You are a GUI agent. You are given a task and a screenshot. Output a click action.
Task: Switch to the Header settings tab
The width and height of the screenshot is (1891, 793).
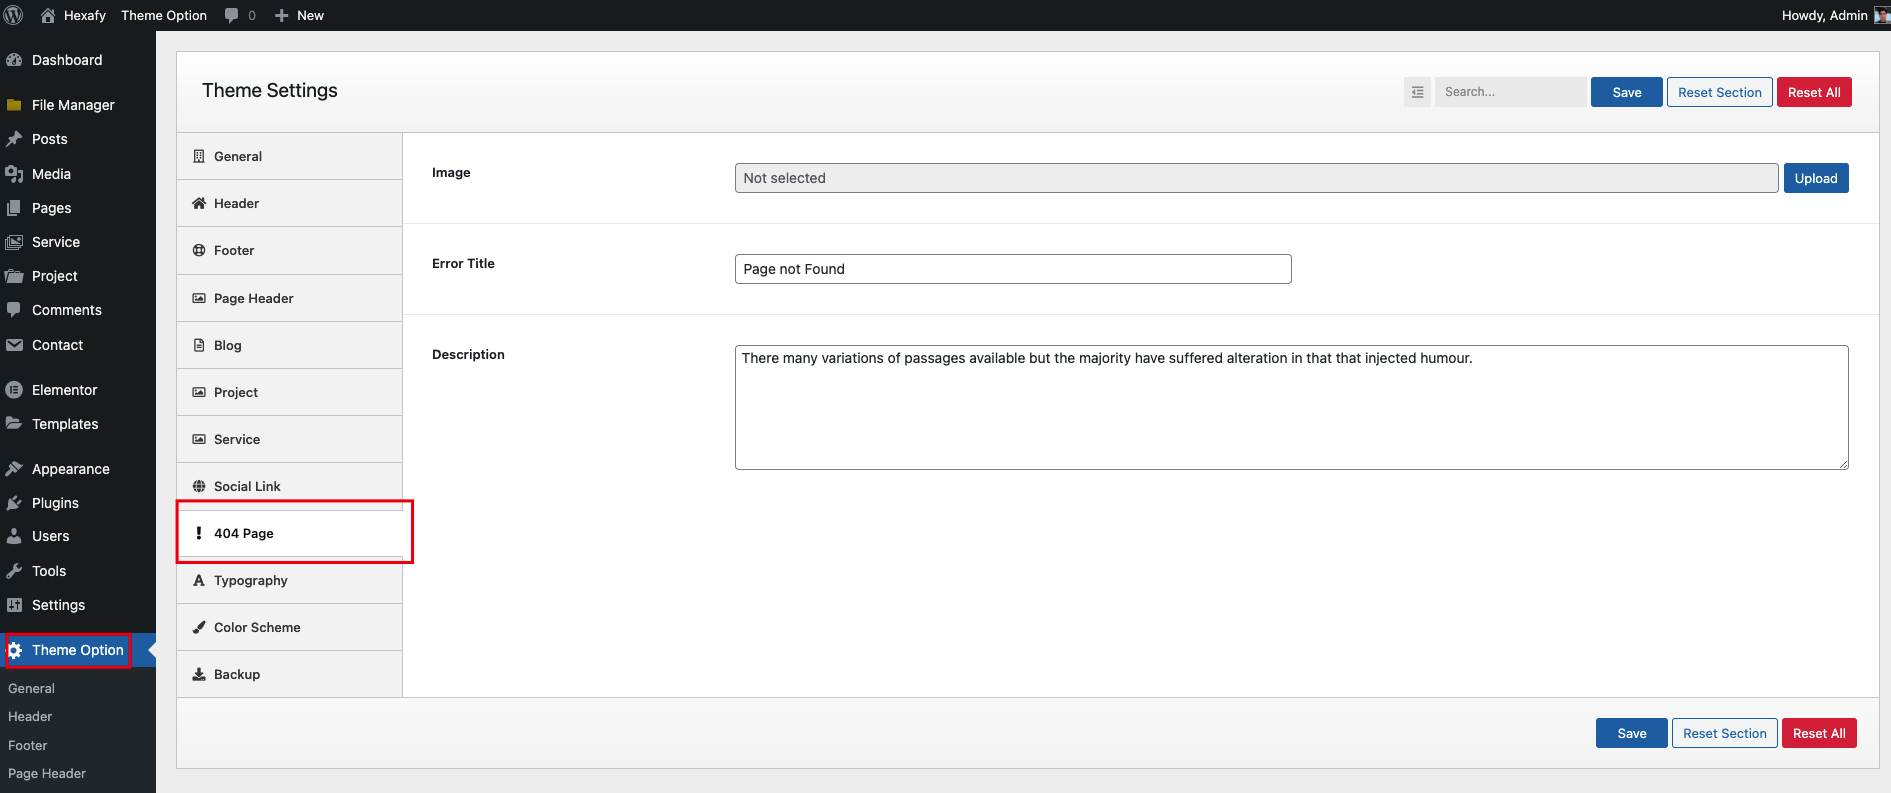tap(290, 204)
